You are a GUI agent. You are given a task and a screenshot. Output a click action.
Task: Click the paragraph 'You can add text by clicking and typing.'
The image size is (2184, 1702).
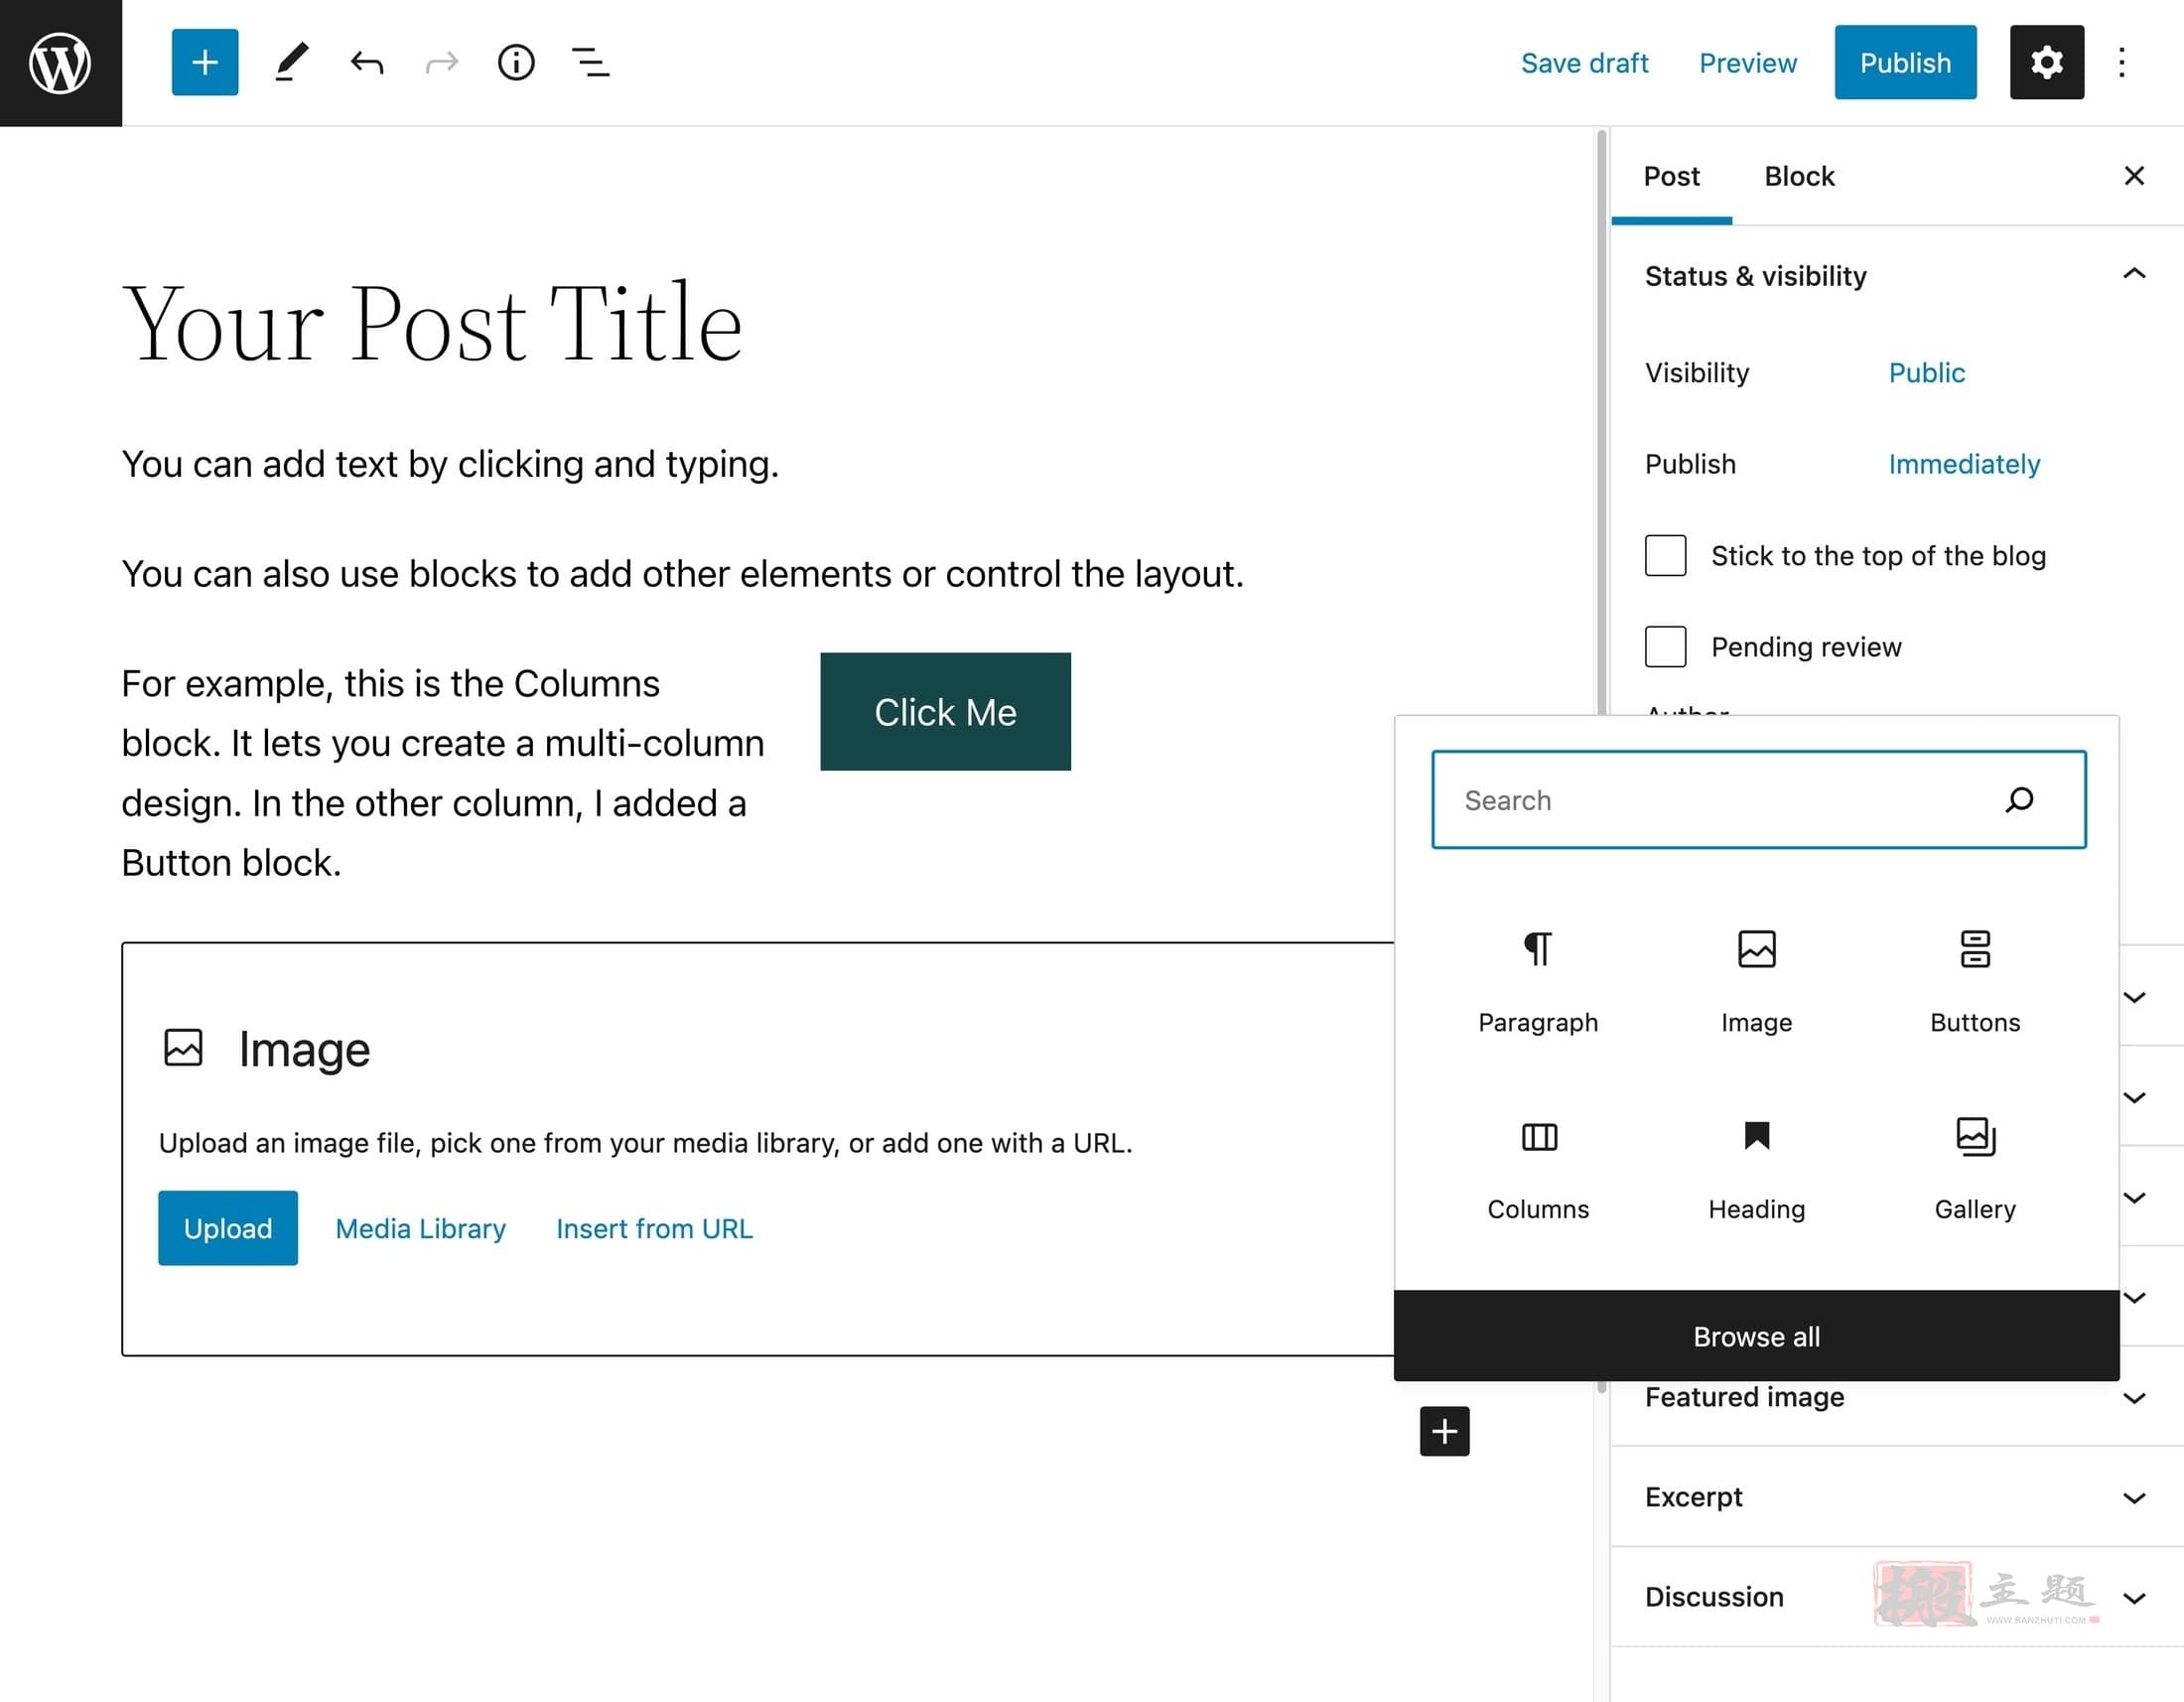pyautogui.click(x=450, y=464)
